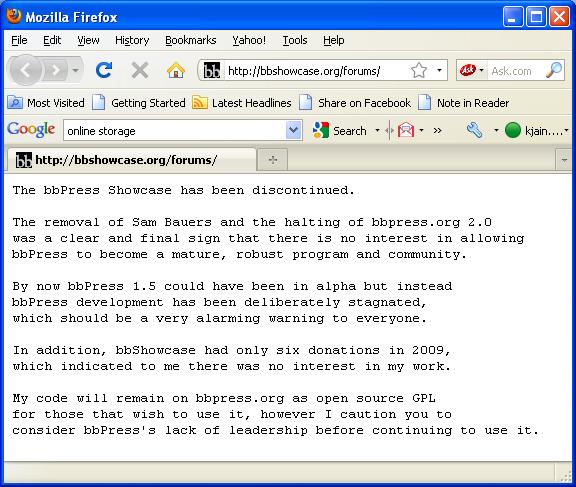Screen dimensions: 576x487
Task: Click the Note in Reader bookmarklet
Action: 464,103
